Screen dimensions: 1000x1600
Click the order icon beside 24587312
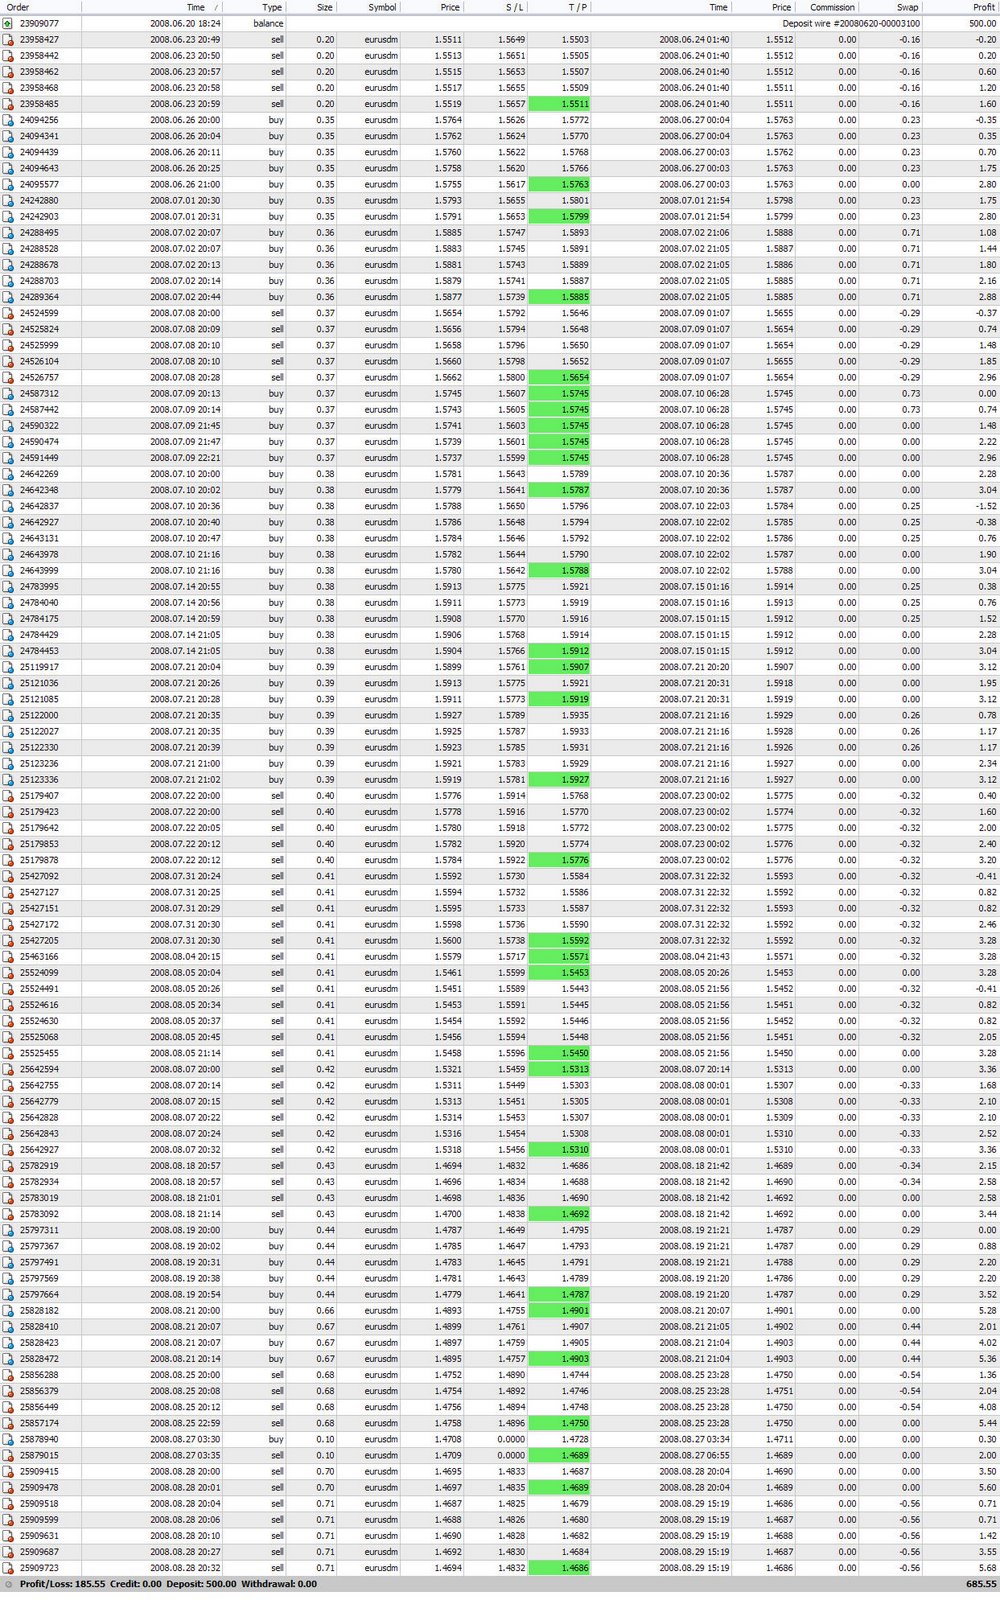coord(8,393)
